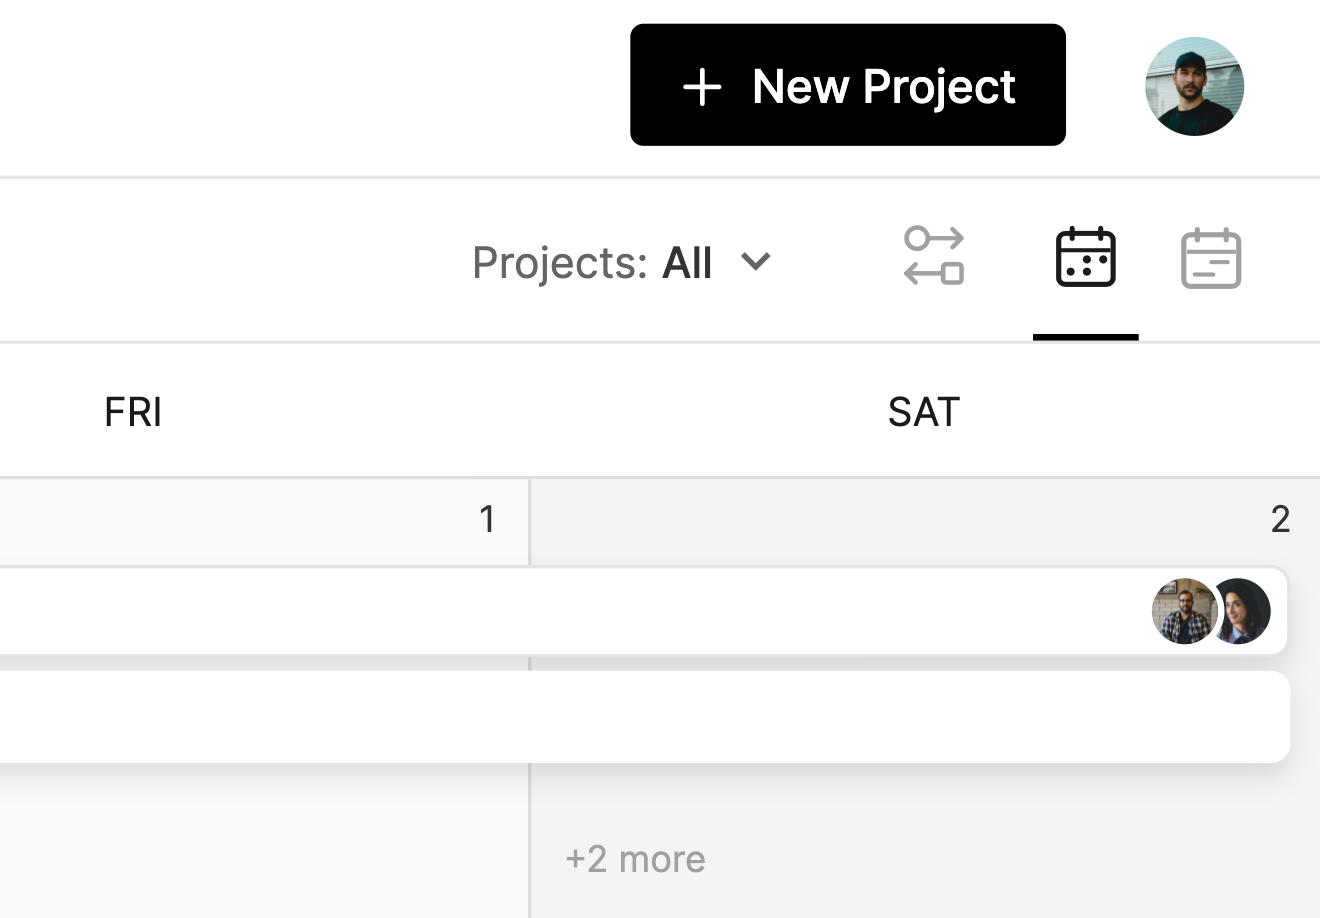
Task: Click the plaid-shirt man's avatar on event
Action: pyautogui.click(x=1182, y=611)
